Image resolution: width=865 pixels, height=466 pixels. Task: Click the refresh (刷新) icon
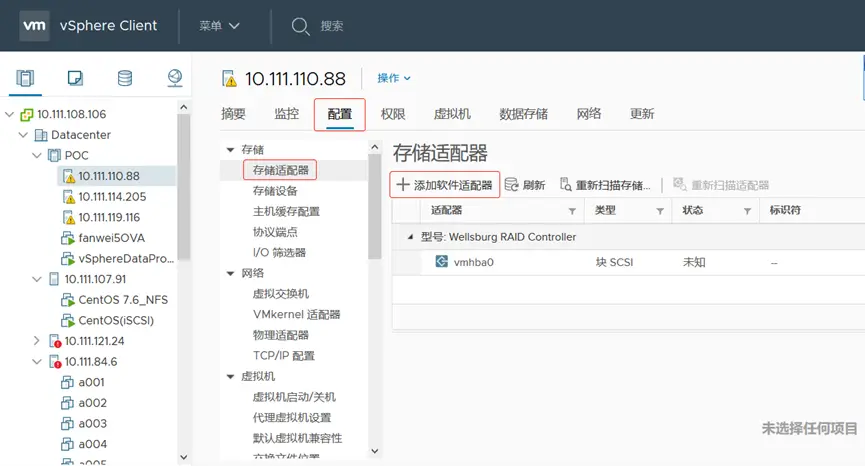point(511,185)
